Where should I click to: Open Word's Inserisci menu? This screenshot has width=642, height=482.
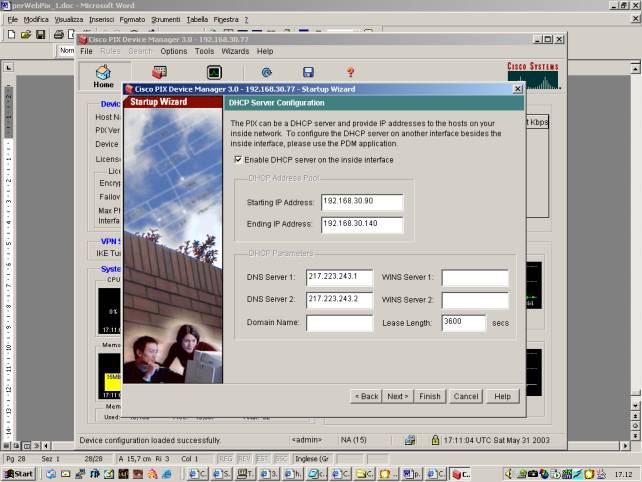coord(102,19)
